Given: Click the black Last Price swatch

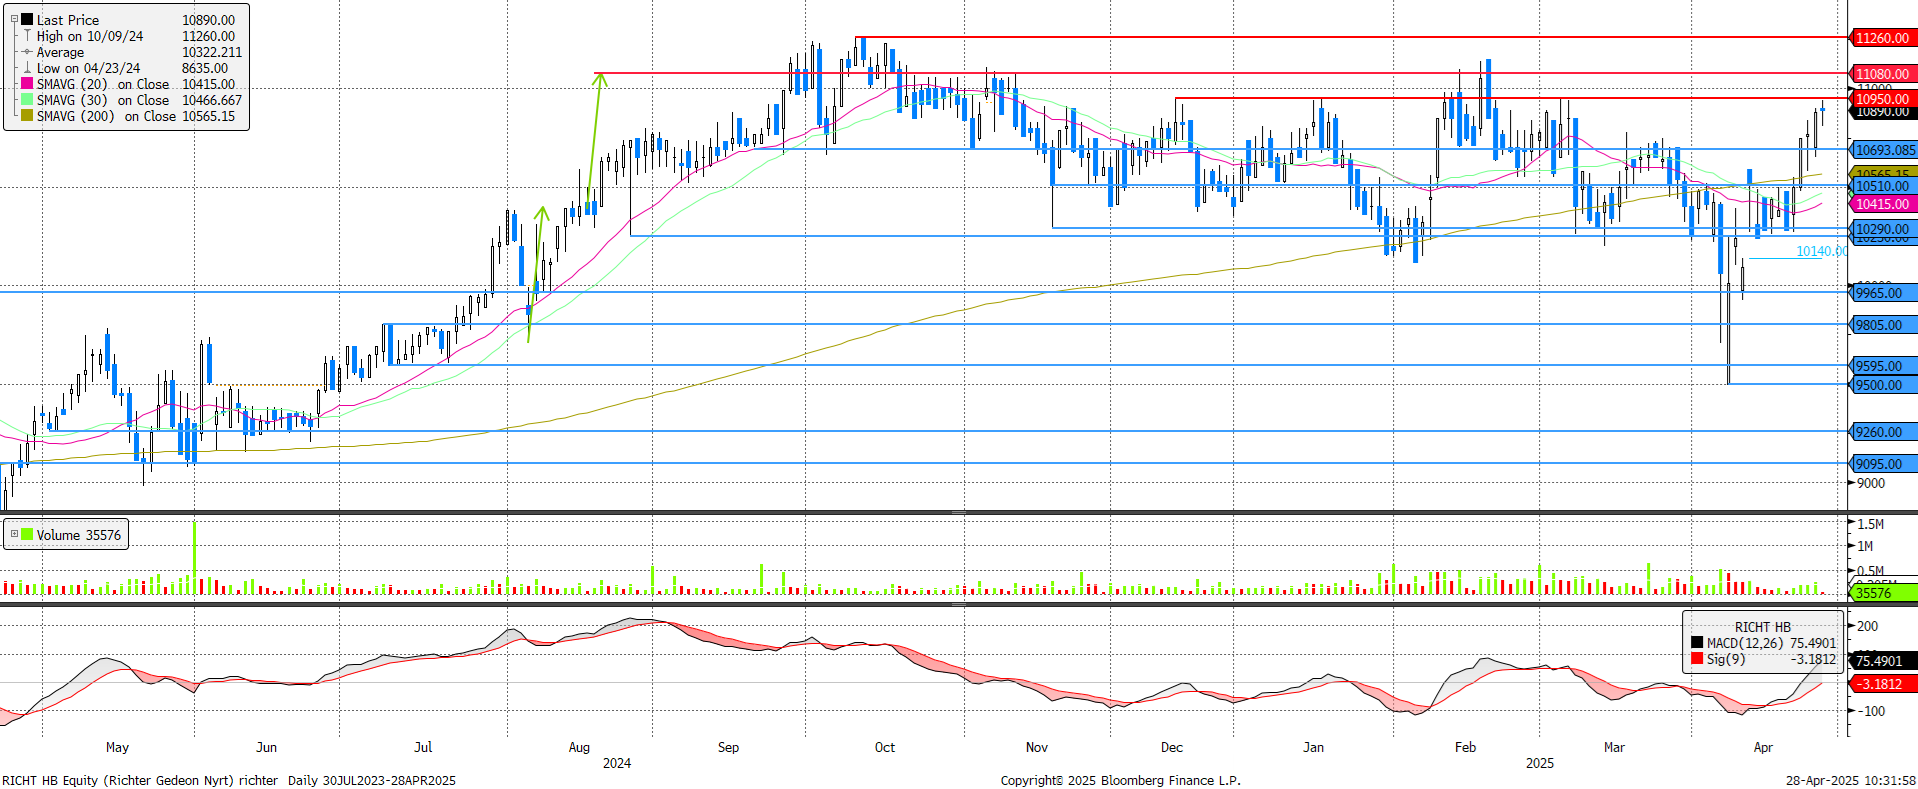Looking at the screenshot, I should (27, 19).
